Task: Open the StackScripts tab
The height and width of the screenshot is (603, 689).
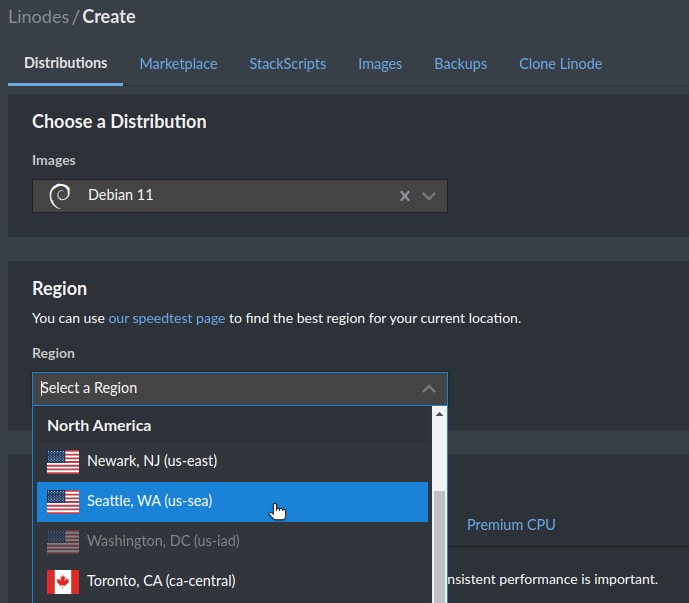Action: click(288, 64)
